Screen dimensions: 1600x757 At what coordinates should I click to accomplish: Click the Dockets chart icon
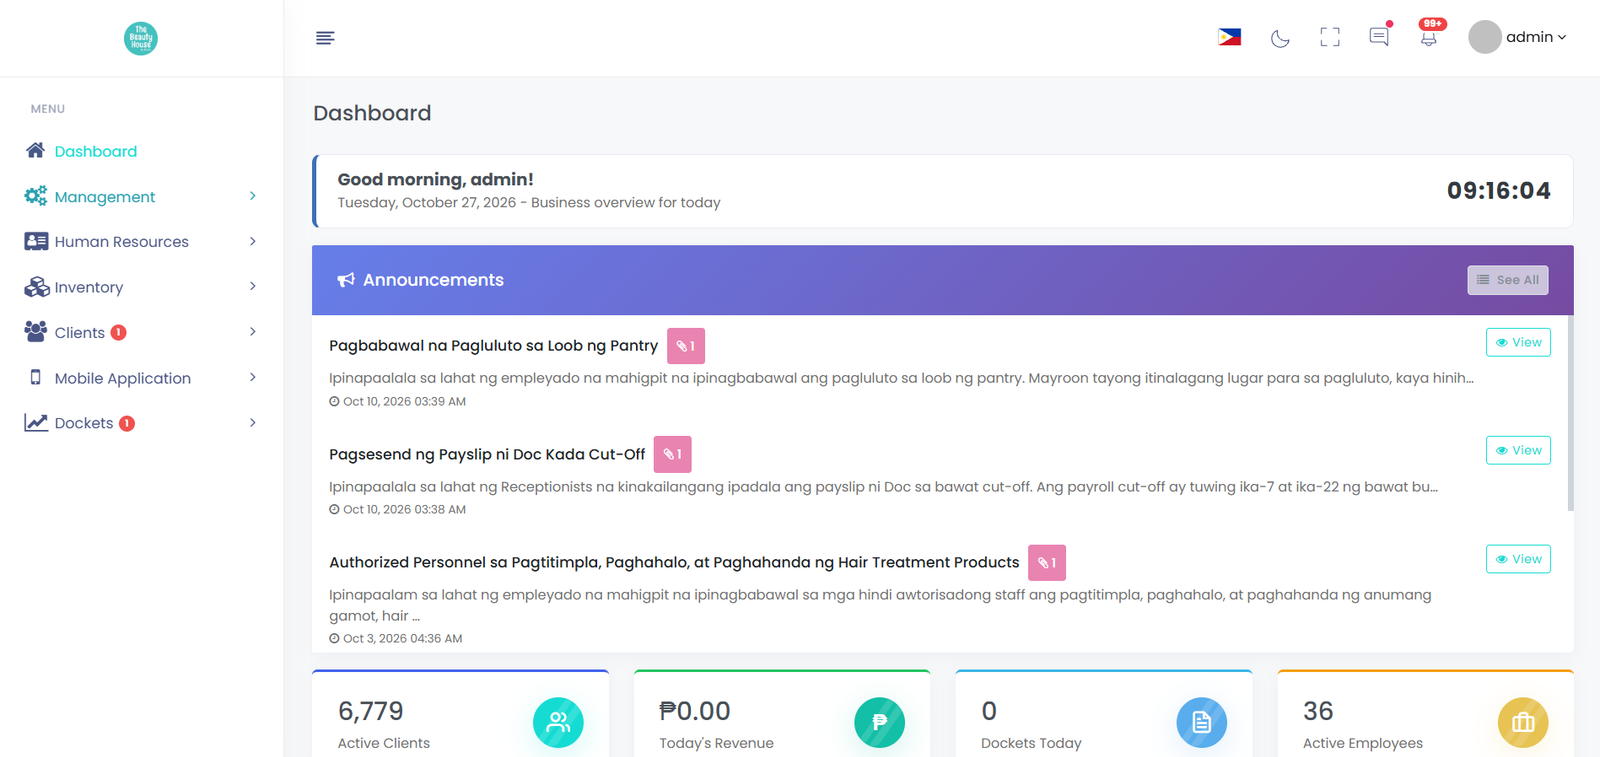[x=36, y=423]
